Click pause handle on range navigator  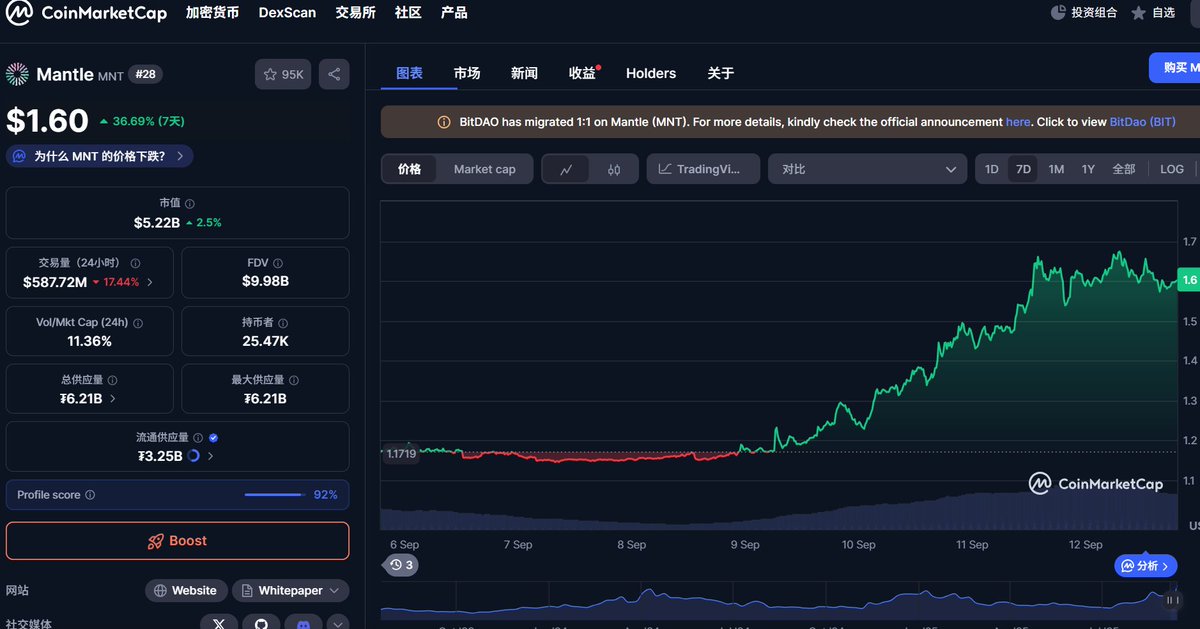1171,600
